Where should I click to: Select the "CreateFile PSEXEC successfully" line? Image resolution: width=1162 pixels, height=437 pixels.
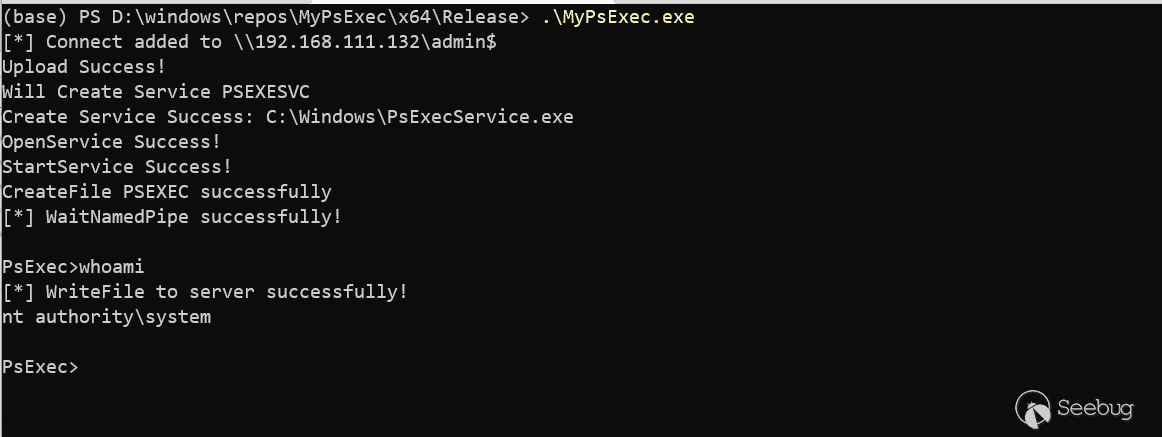pyautogui.click(x=167, y=192)
